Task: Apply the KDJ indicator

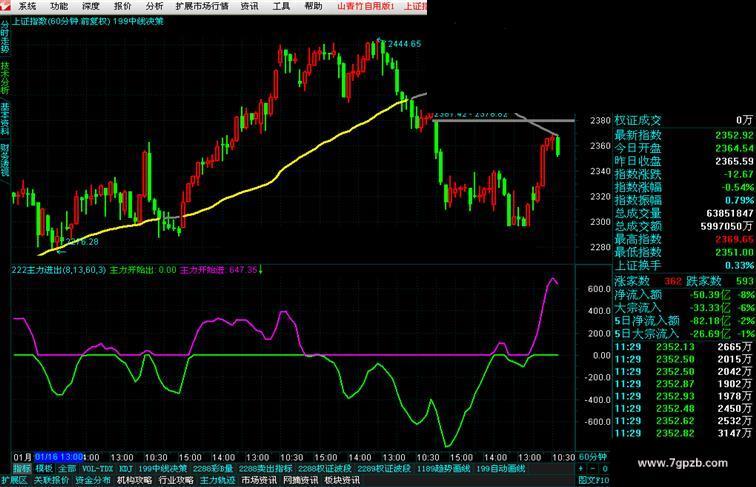Action: point(126,469)
